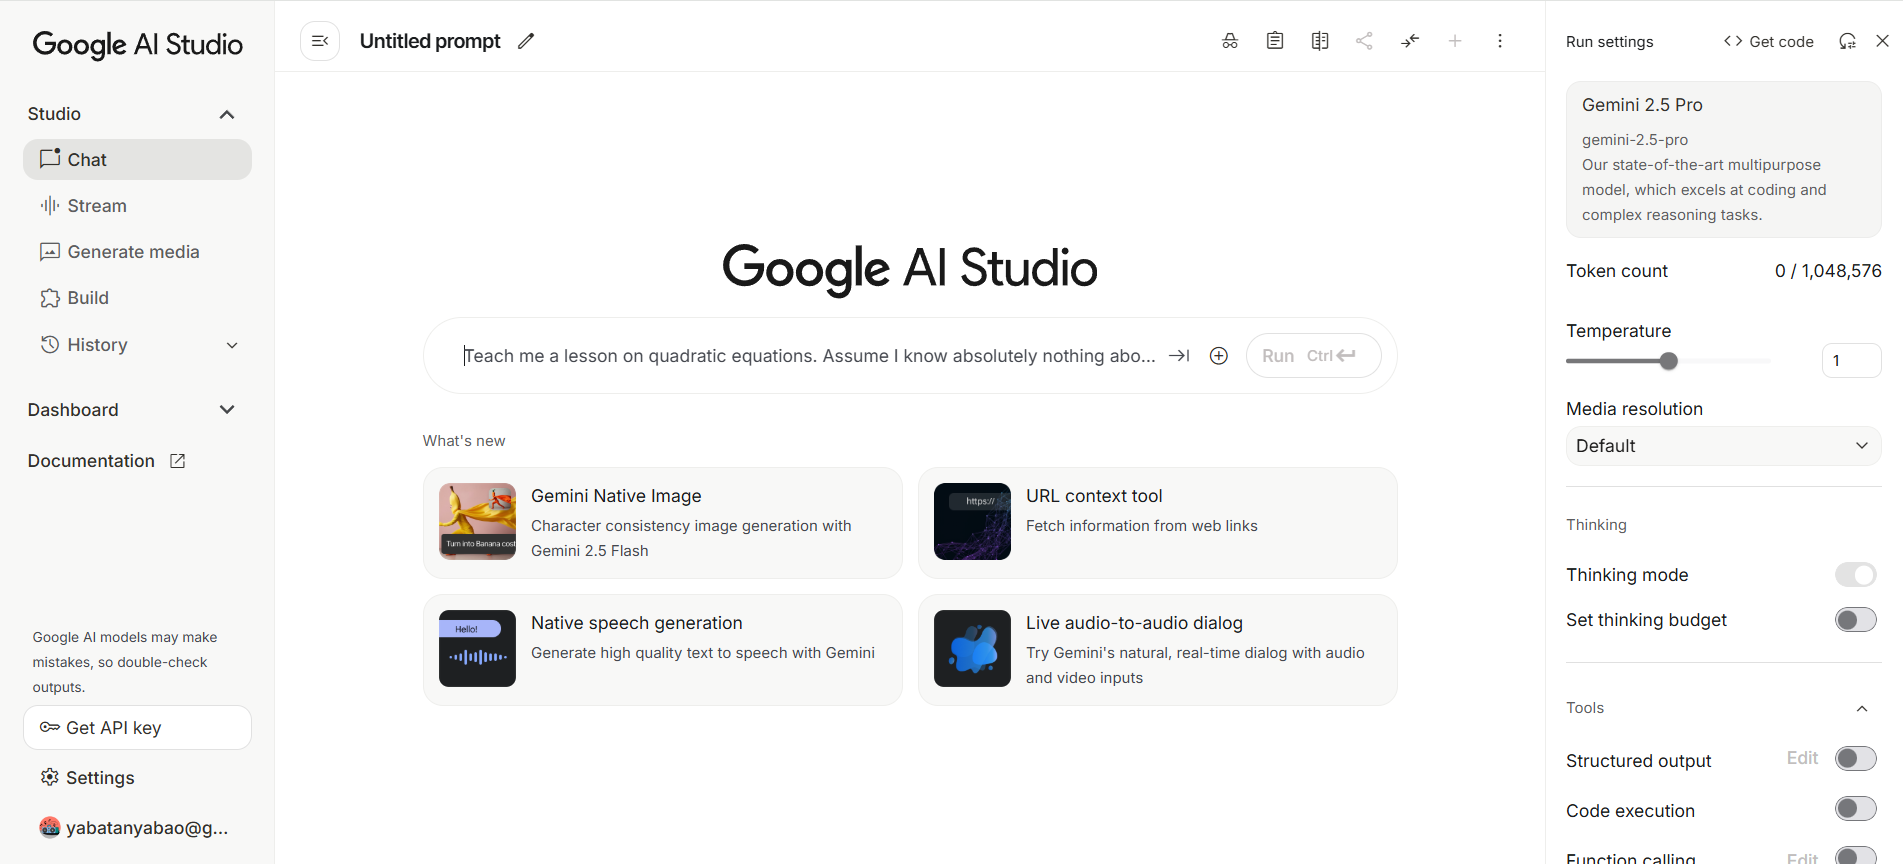Click the collapse arrows toolbar icon
The image size is (1903, 864).
click(1410, 41)
